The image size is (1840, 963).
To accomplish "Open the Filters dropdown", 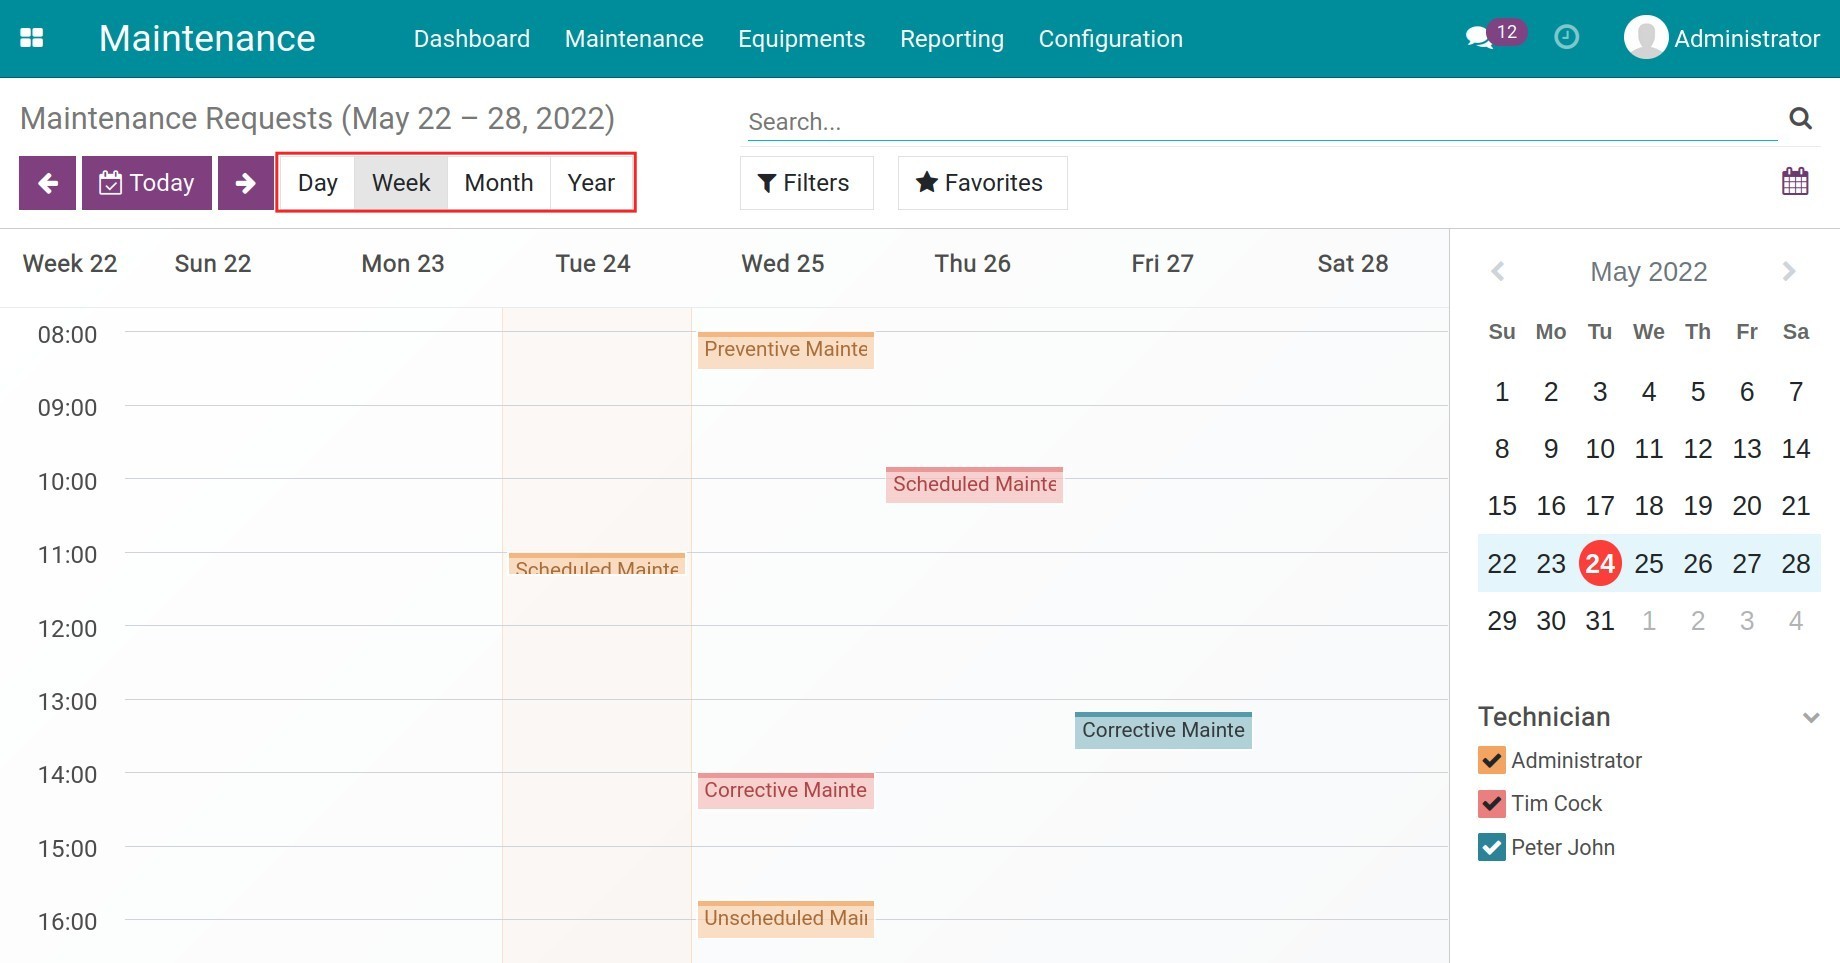I will pos(806,183).
